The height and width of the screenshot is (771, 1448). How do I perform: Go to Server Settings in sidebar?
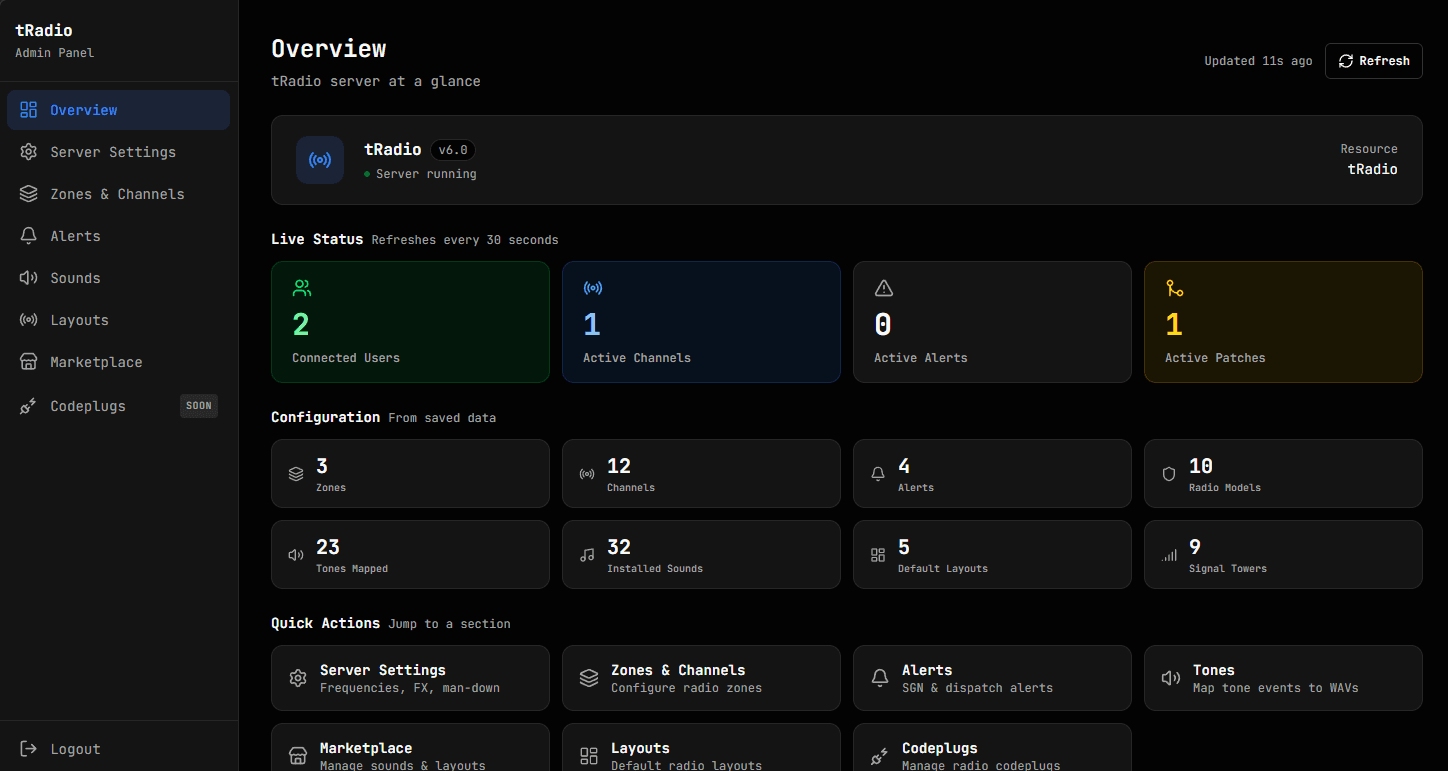click(119, 152)
